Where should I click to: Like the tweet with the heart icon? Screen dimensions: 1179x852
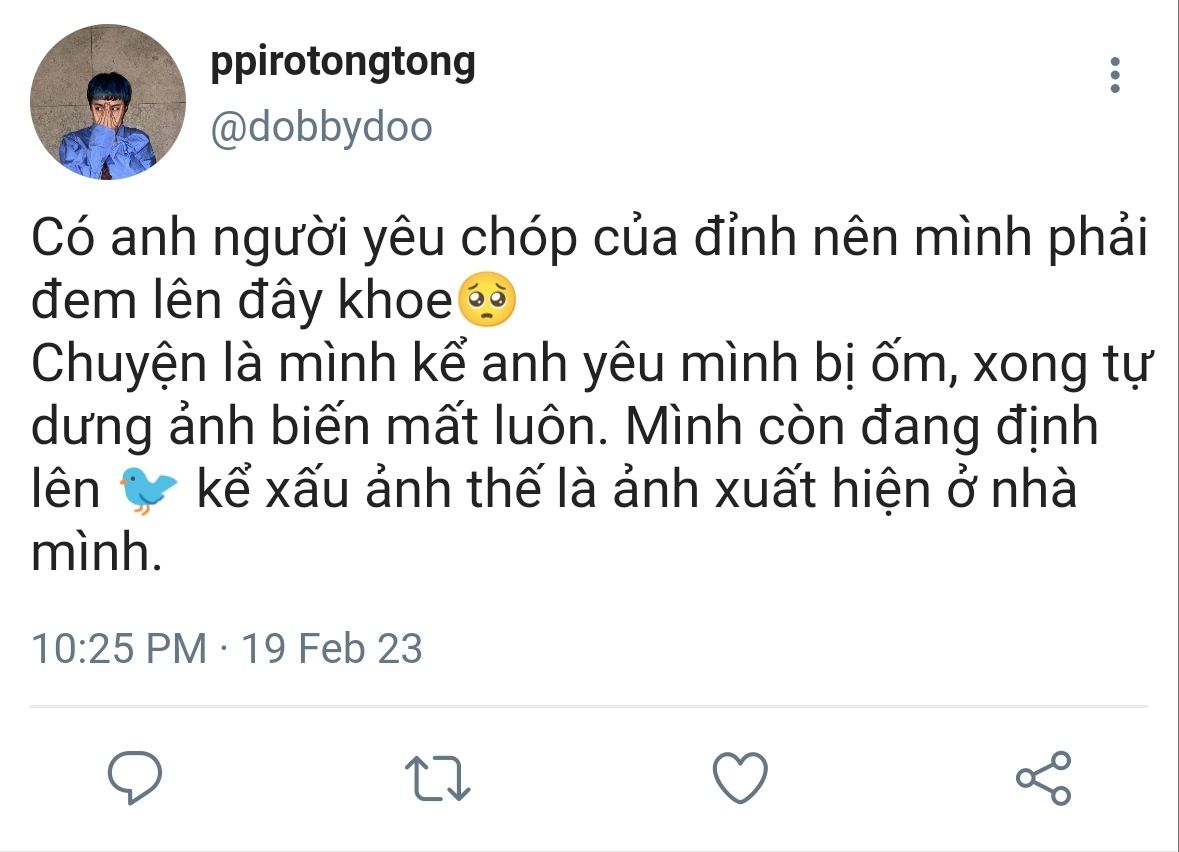tap(740, 777)
